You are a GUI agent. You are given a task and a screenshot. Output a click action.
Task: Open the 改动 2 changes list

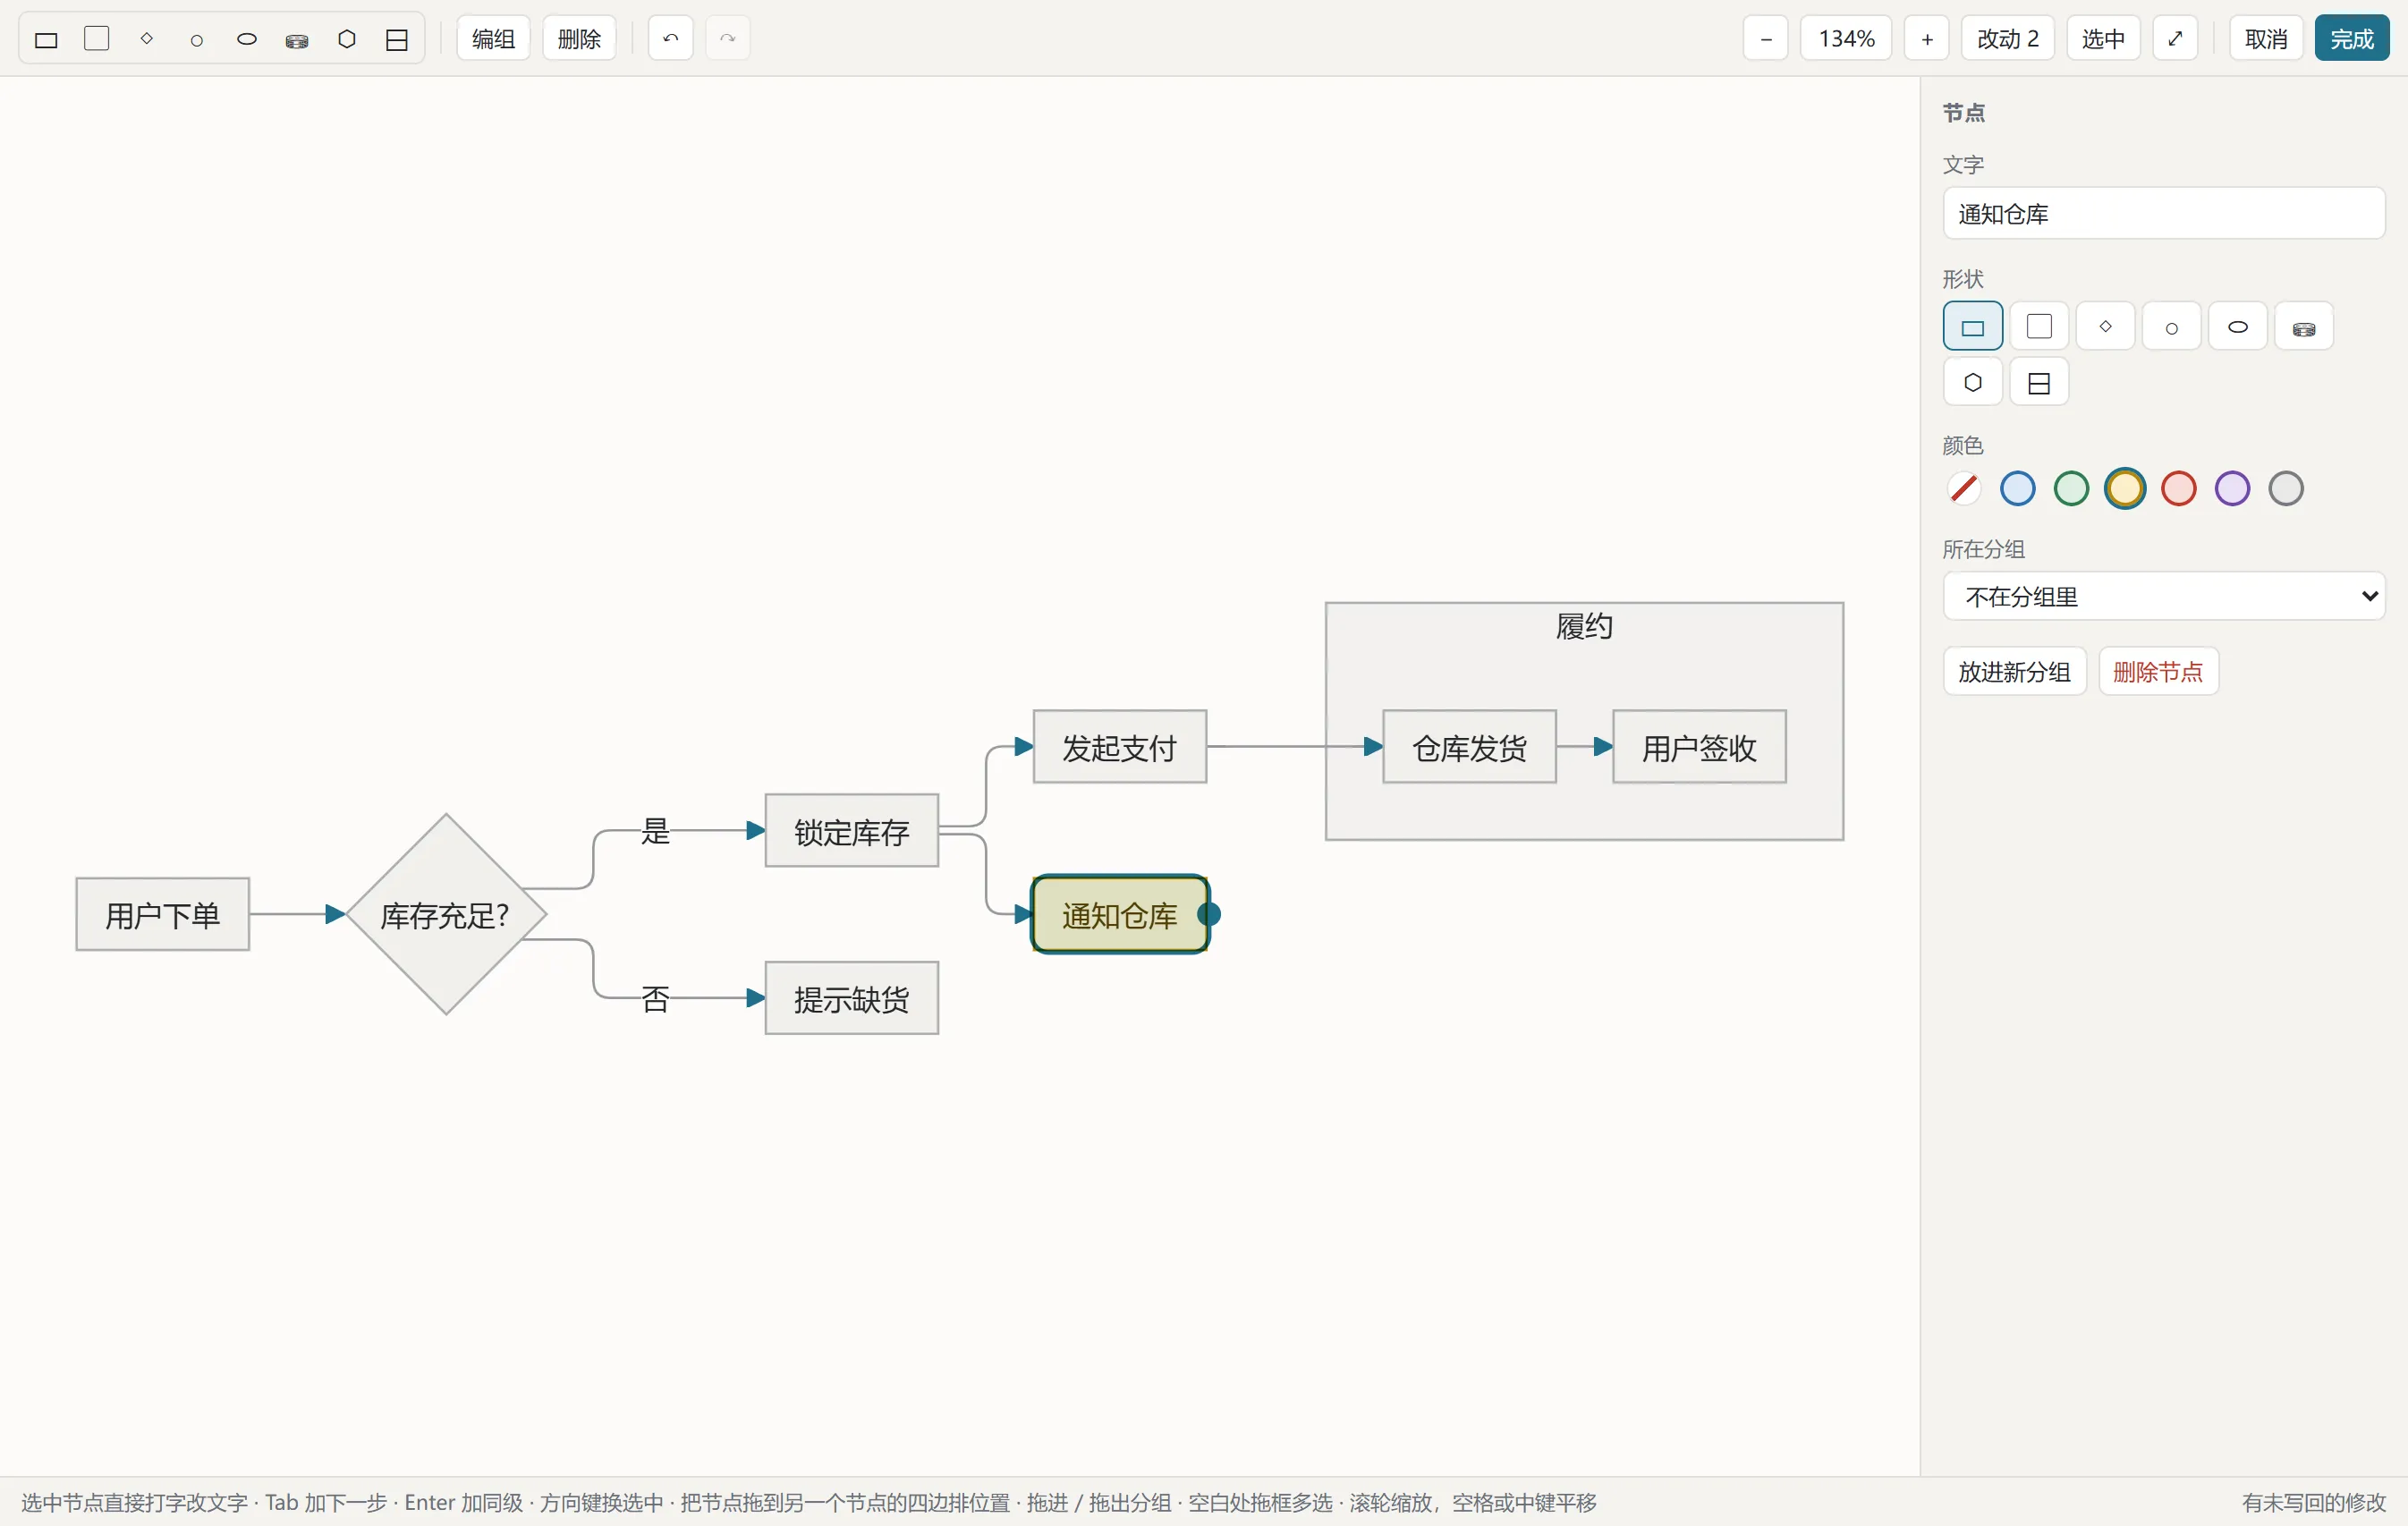(2007, 39)
